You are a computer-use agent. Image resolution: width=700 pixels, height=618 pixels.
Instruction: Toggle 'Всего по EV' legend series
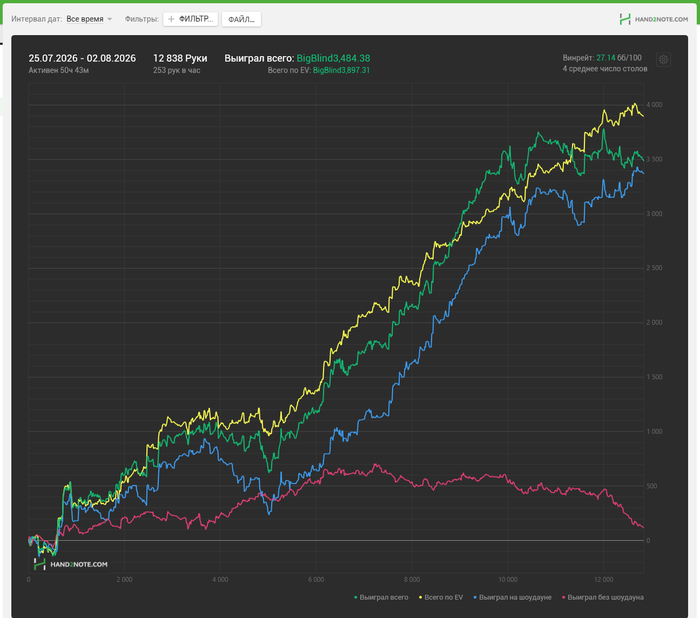pos(441,597)
